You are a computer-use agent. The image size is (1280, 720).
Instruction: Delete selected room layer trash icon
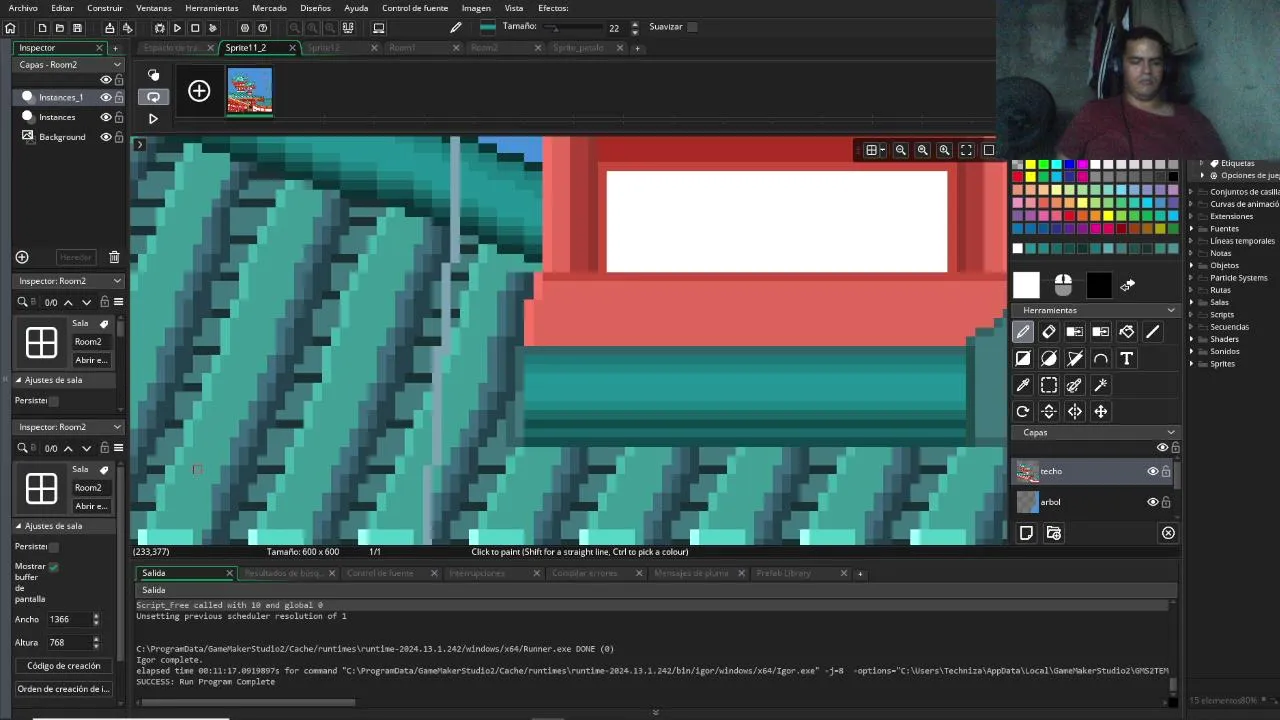[x=114, y=257]
